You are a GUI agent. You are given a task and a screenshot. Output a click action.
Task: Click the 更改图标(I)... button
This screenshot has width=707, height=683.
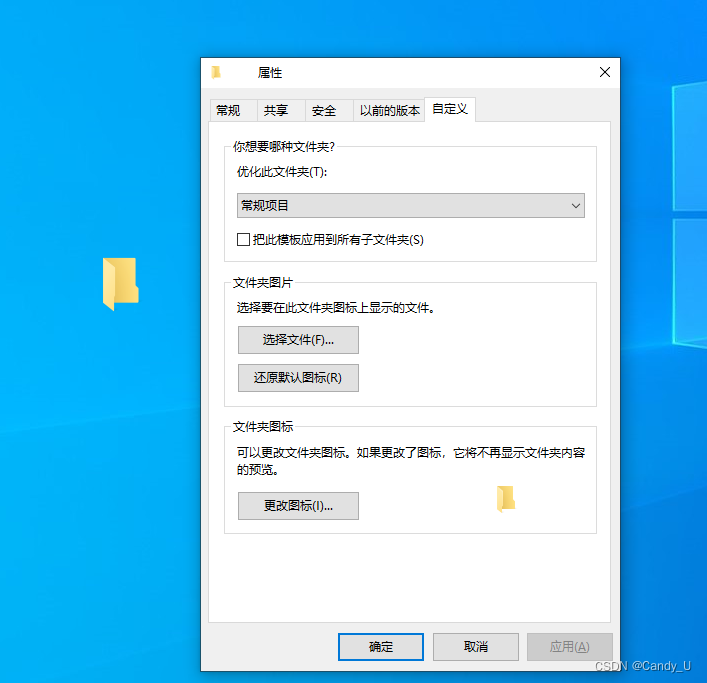pyautogui.click(x=298, y=506)
